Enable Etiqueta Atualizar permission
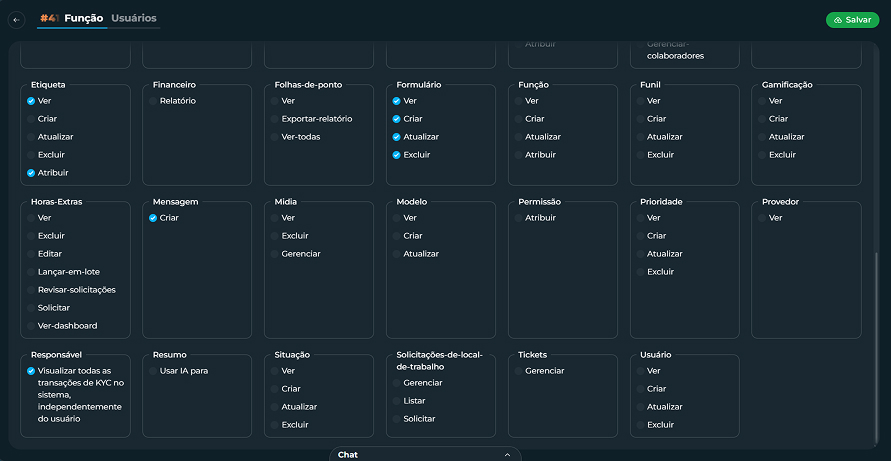 (x=31, y=137)
